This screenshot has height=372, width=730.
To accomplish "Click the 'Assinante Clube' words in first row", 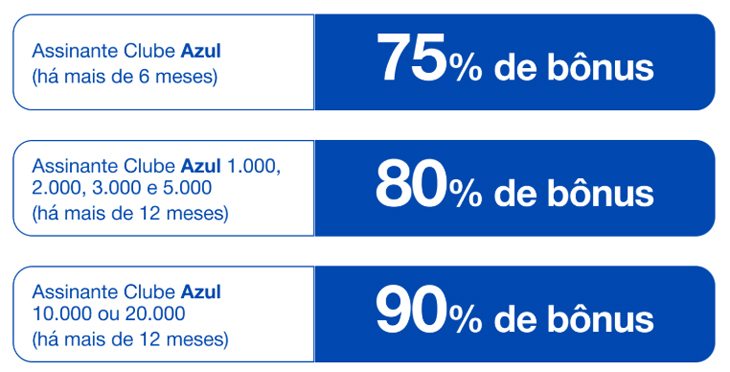I will (104, 51).
